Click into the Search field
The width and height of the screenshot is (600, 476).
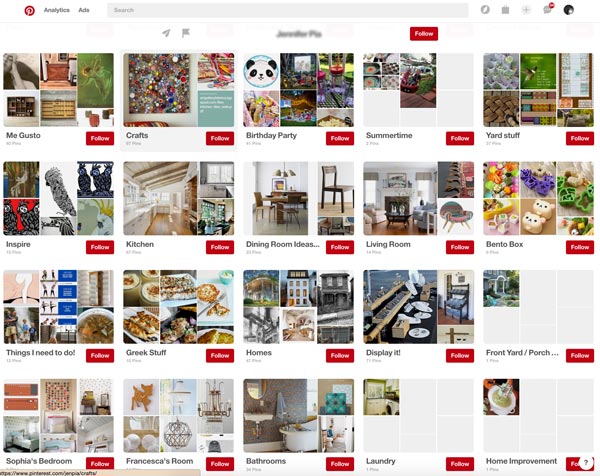pos(287,10)
